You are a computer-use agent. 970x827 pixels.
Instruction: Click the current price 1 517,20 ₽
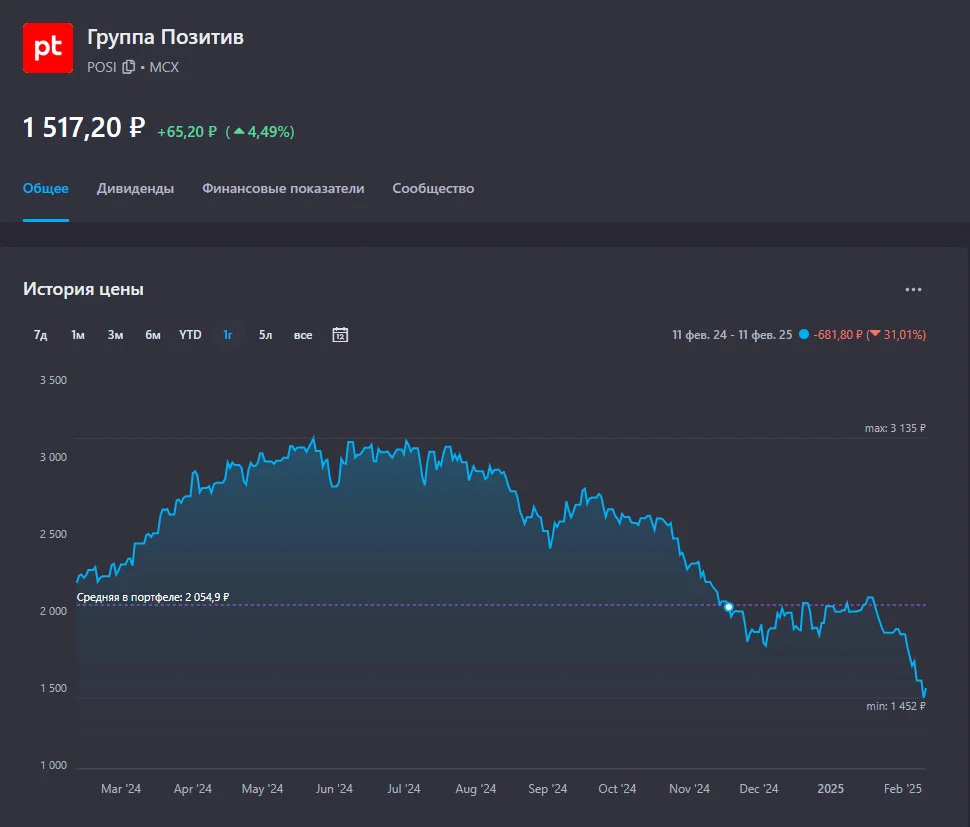tap(84, 128)
